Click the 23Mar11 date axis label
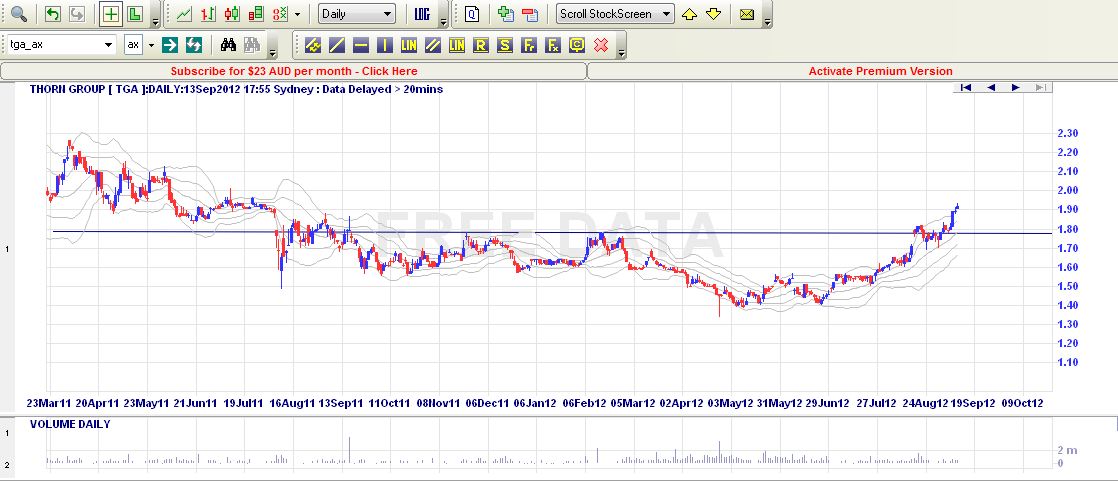This screenshot has width=1118, height=481. tap(48, 403)
